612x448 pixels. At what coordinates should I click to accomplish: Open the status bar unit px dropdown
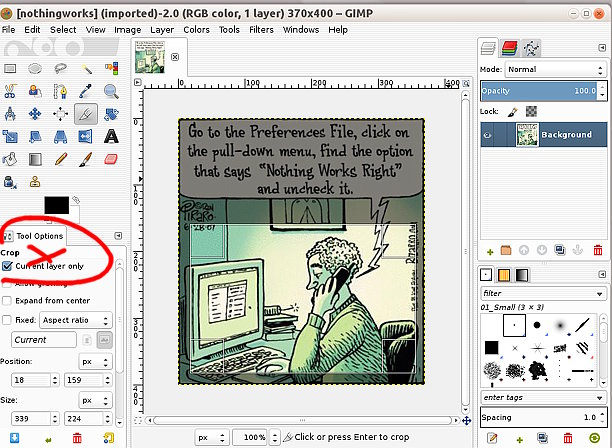(x=211, y=437)
